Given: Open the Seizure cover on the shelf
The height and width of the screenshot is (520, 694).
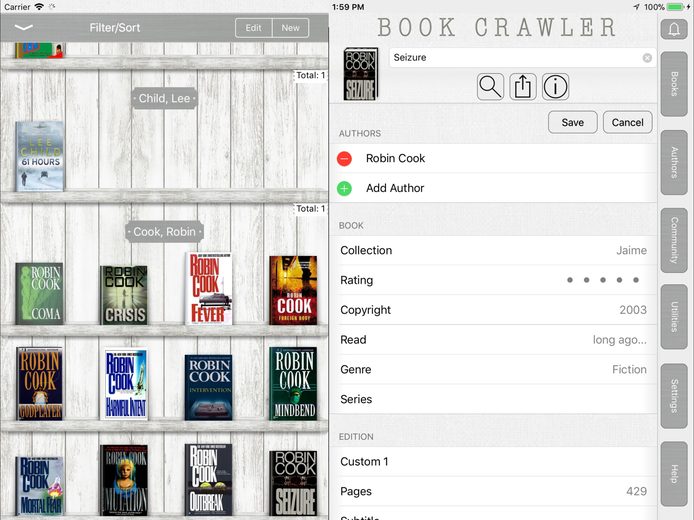Looking at the screenshot, I should tap(293, 483).
